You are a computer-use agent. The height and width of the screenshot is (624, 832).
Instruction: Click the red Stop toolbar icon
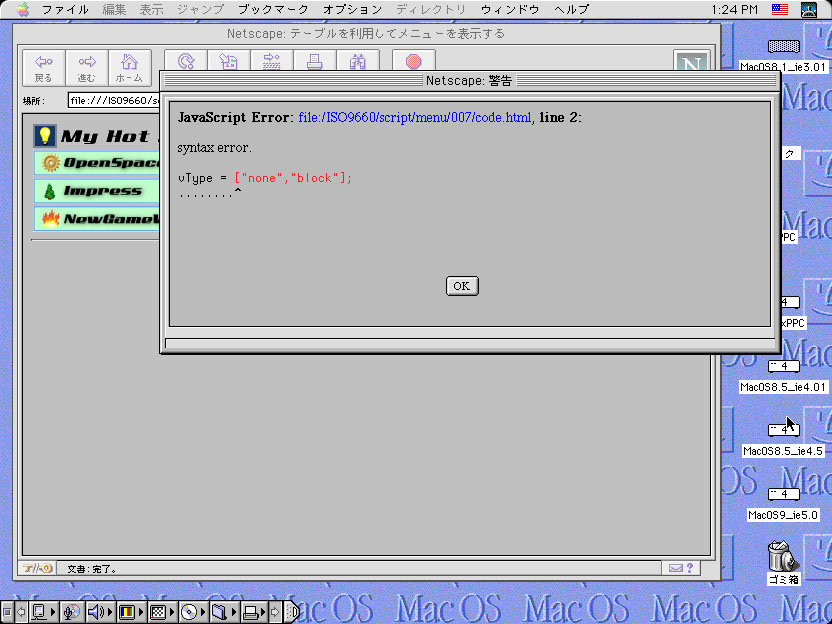pyautogui.click(x=414, y=61)
